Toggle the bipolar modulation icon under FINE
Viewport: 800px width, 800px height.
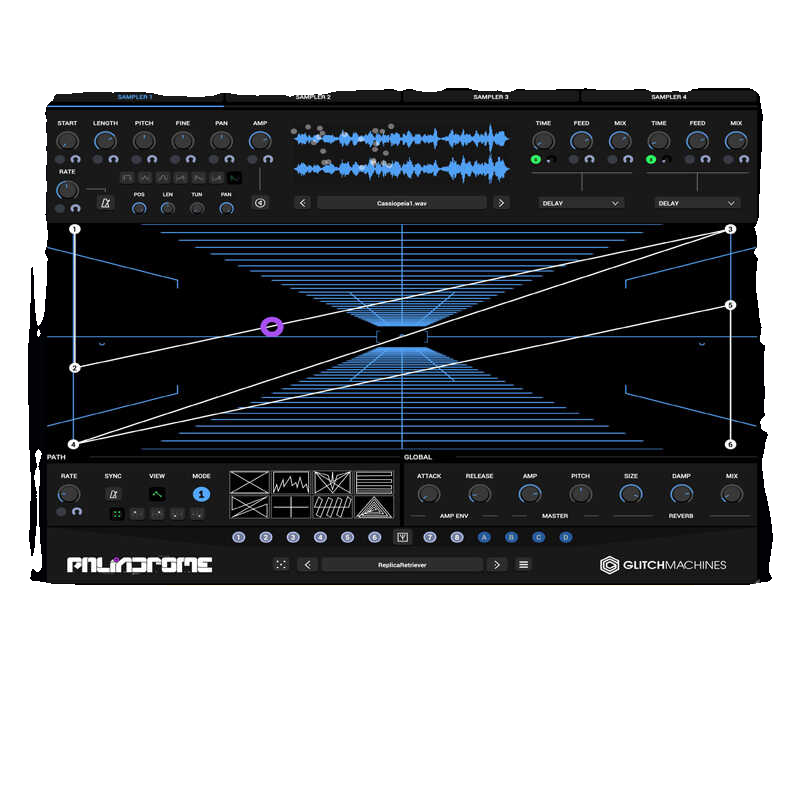click(x=191, y=160)
